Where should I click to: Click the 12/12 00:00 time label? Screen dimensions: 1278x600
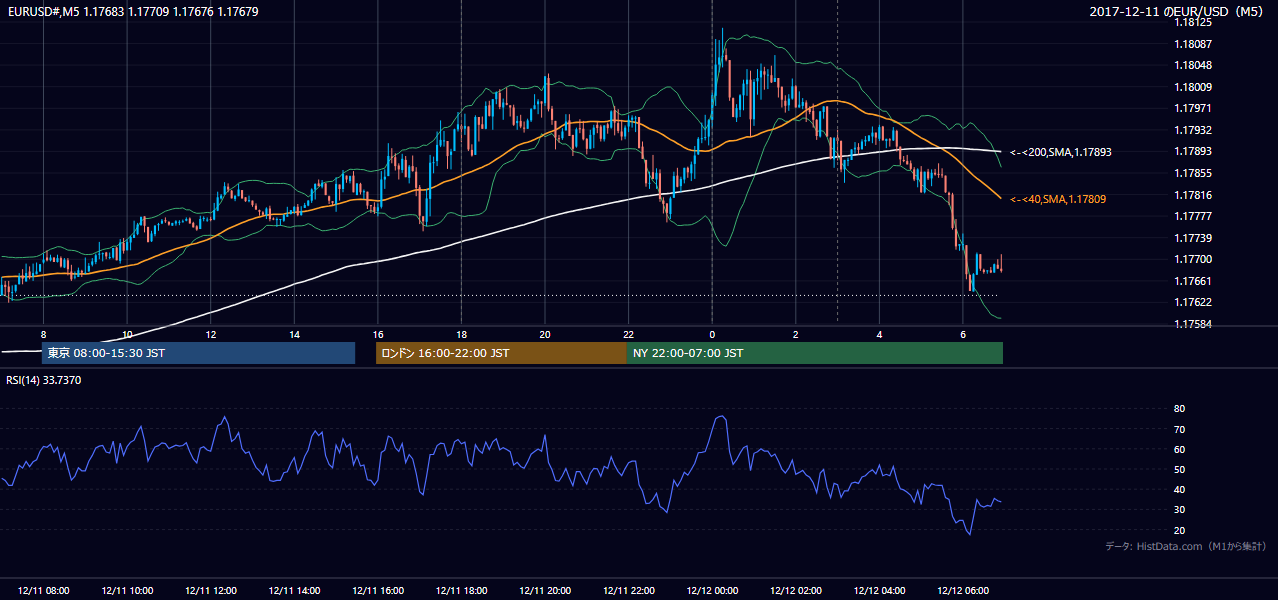[712, 591]
